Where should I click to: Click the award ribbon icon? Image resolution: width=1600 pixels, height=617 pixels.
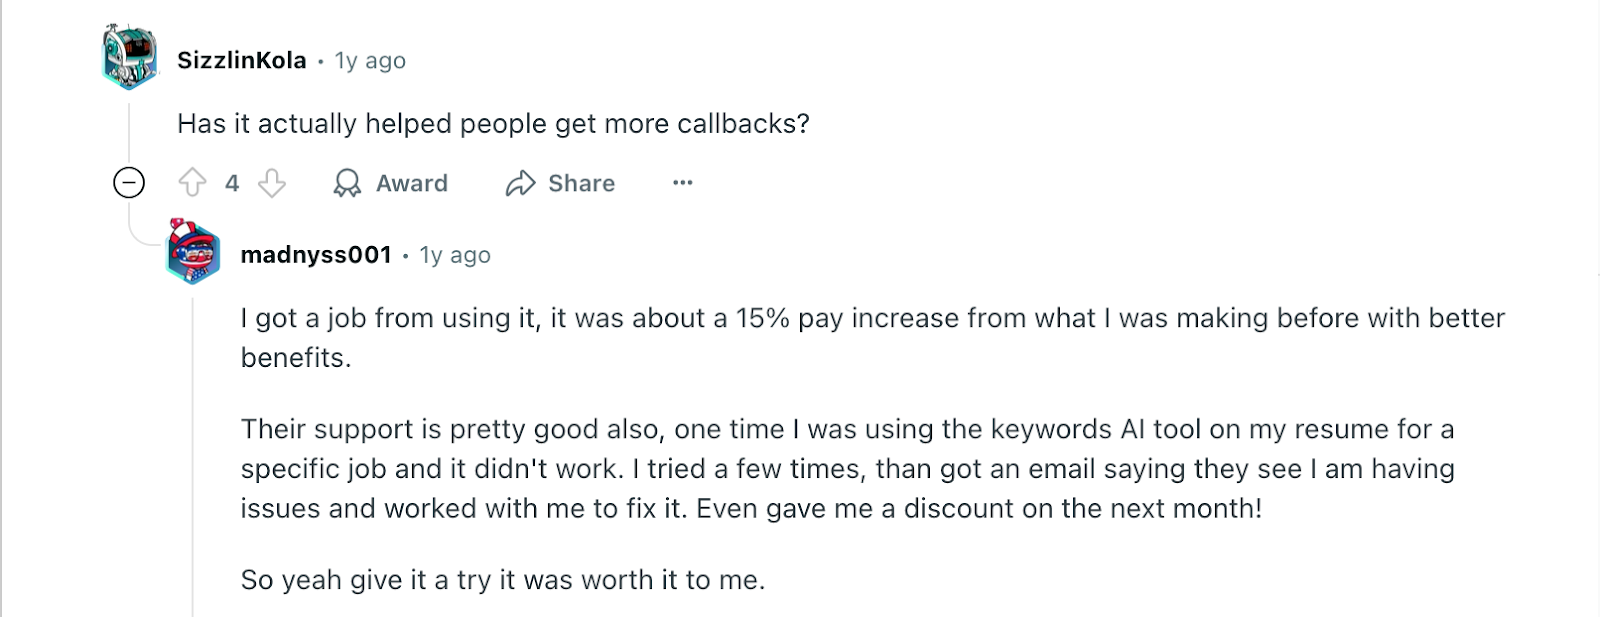pyautogui.click(x=347, y=183)
